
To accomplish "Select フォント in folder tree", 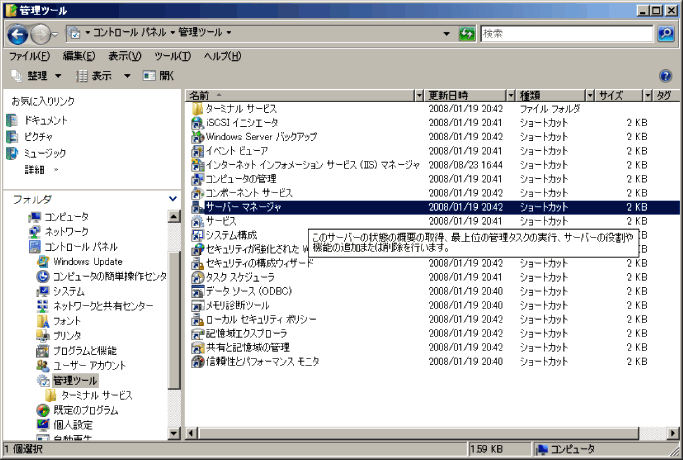I will pos(67,321).
